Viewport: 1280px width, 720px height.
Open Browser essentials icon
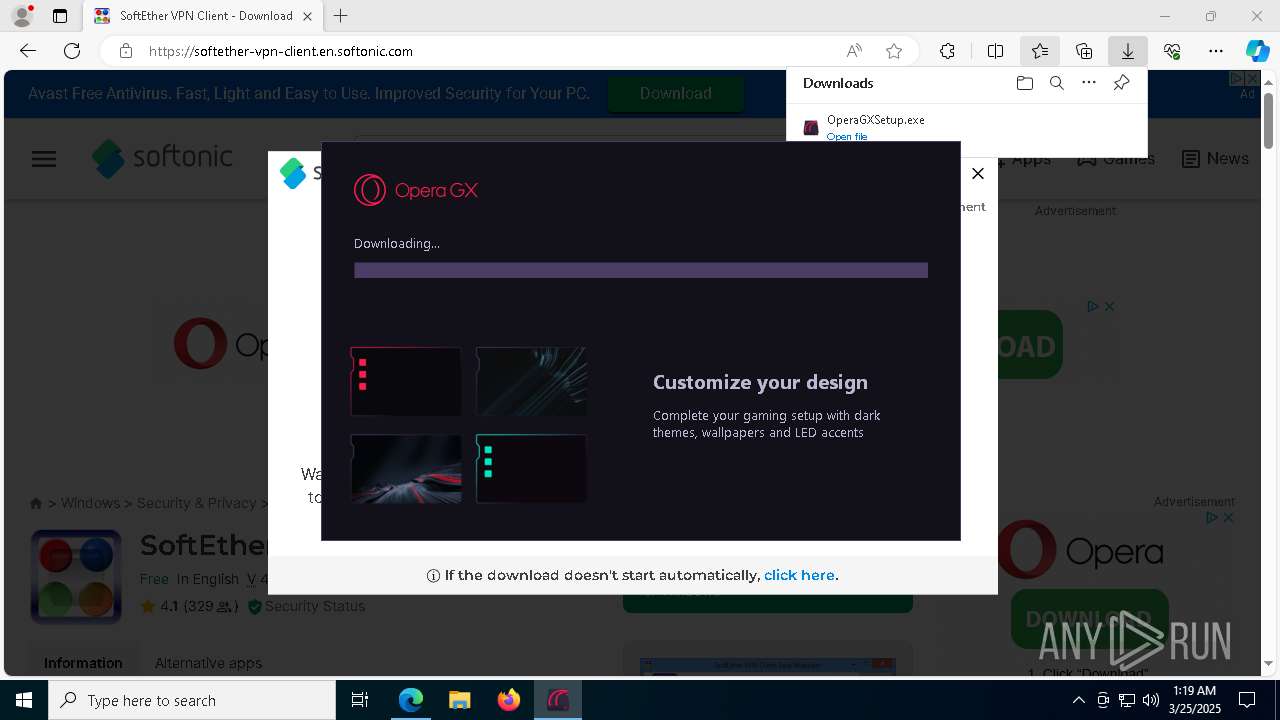[x=1172, y=51]
